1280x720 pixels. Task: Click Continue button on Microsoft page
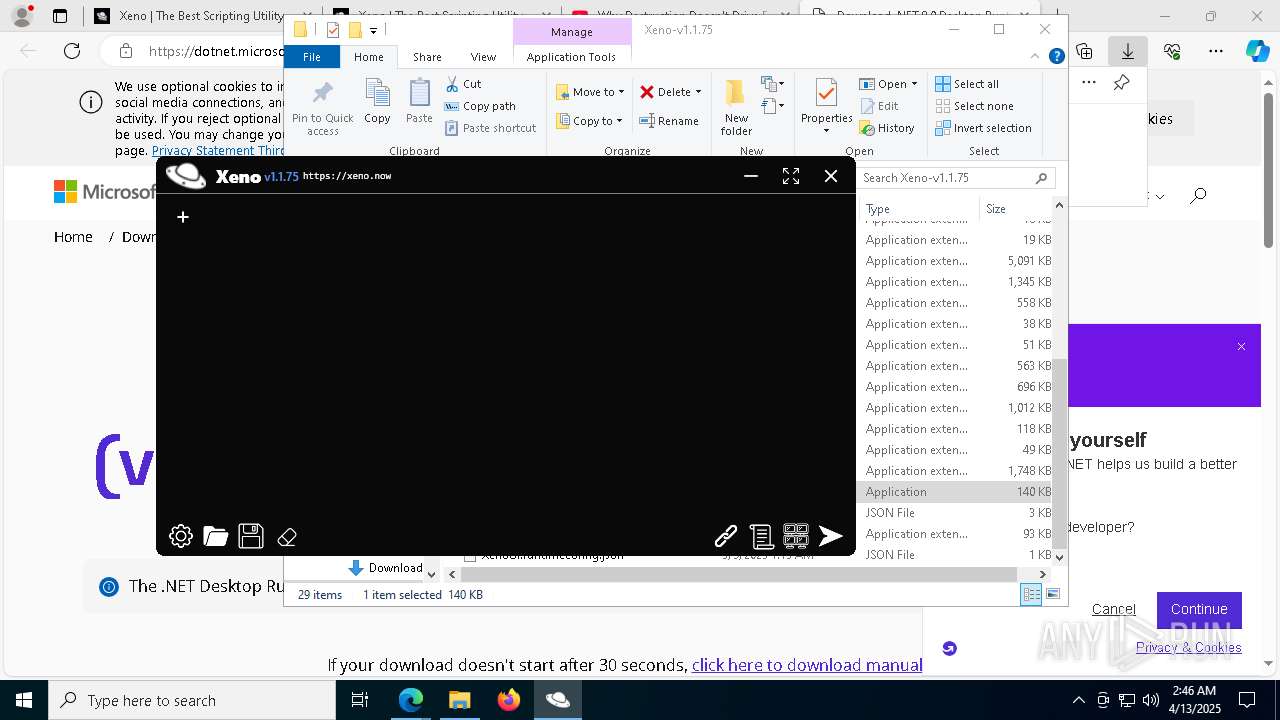(1199, 609)
